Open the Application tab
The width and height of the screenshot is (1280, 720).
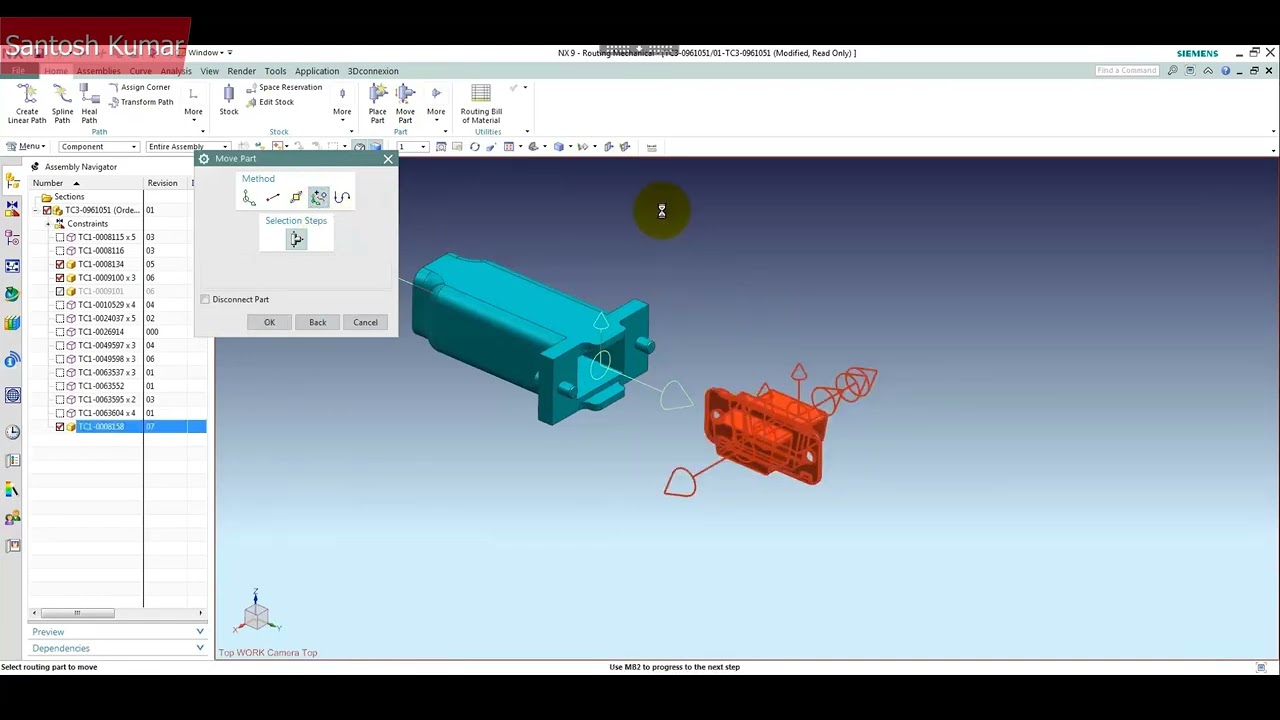317,71
